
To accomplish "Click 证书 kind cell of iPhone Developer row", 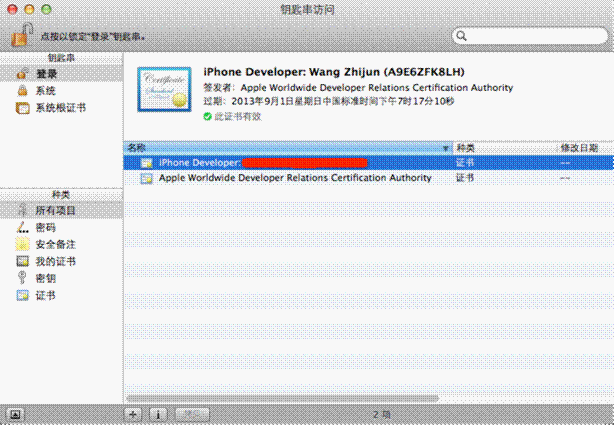I will 465,163.
